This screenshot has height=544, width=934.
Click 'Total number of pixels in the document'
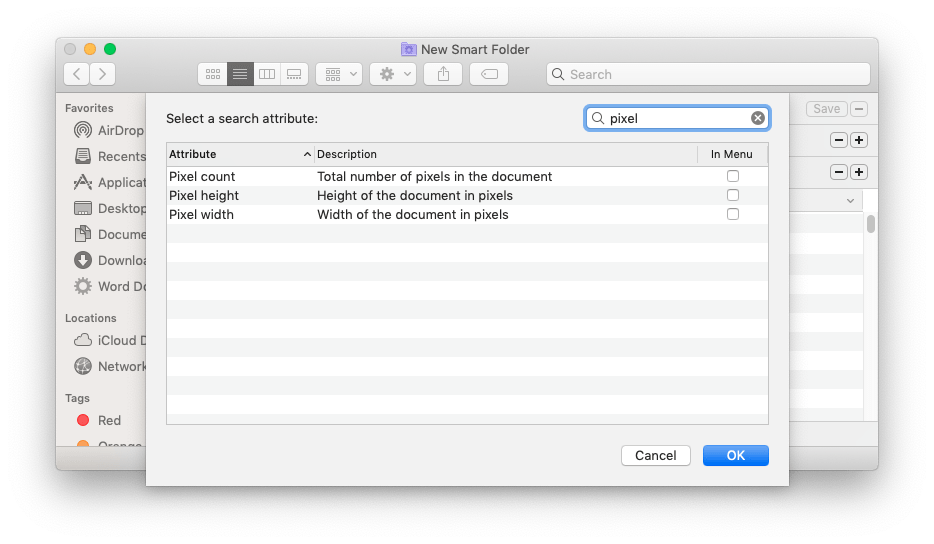pos(434,176)
